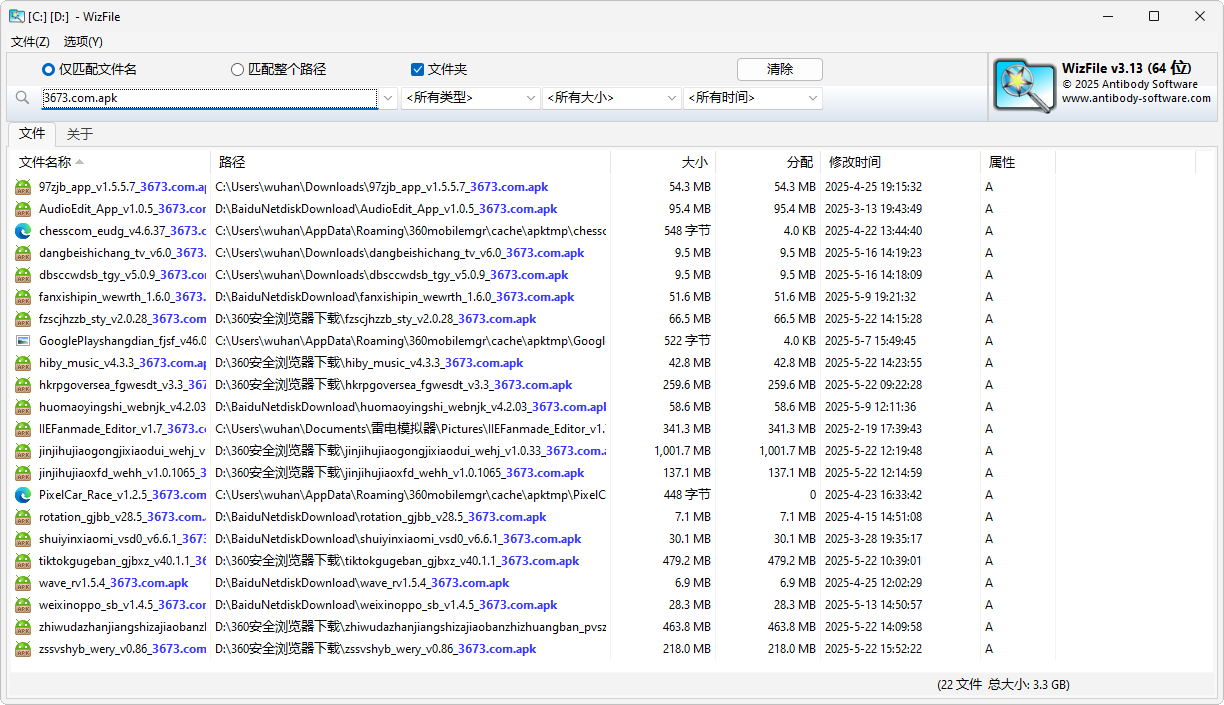1224x705 pixels.
Task: Click the date 2025-5-13 14:50:57
Action: click(873, 605)
